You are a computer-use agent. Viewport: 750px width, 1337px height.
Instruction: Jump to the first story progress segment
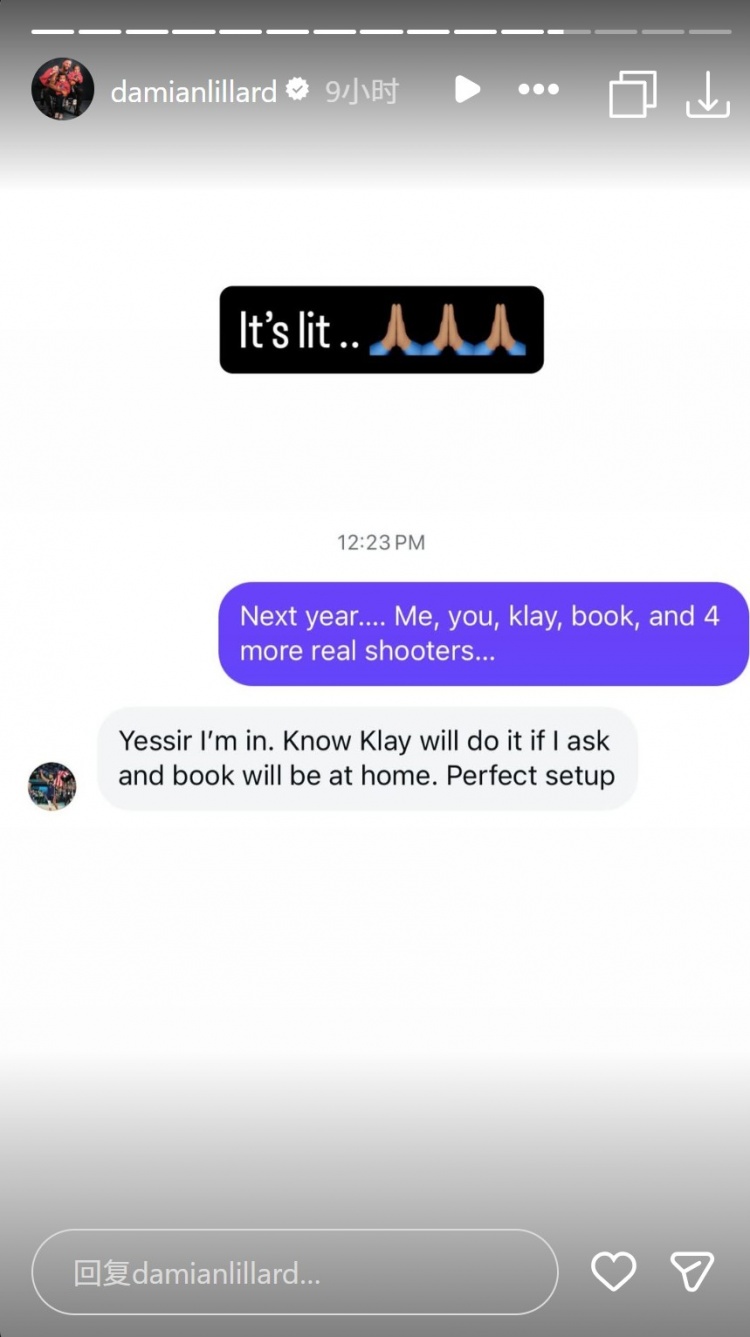53,31
